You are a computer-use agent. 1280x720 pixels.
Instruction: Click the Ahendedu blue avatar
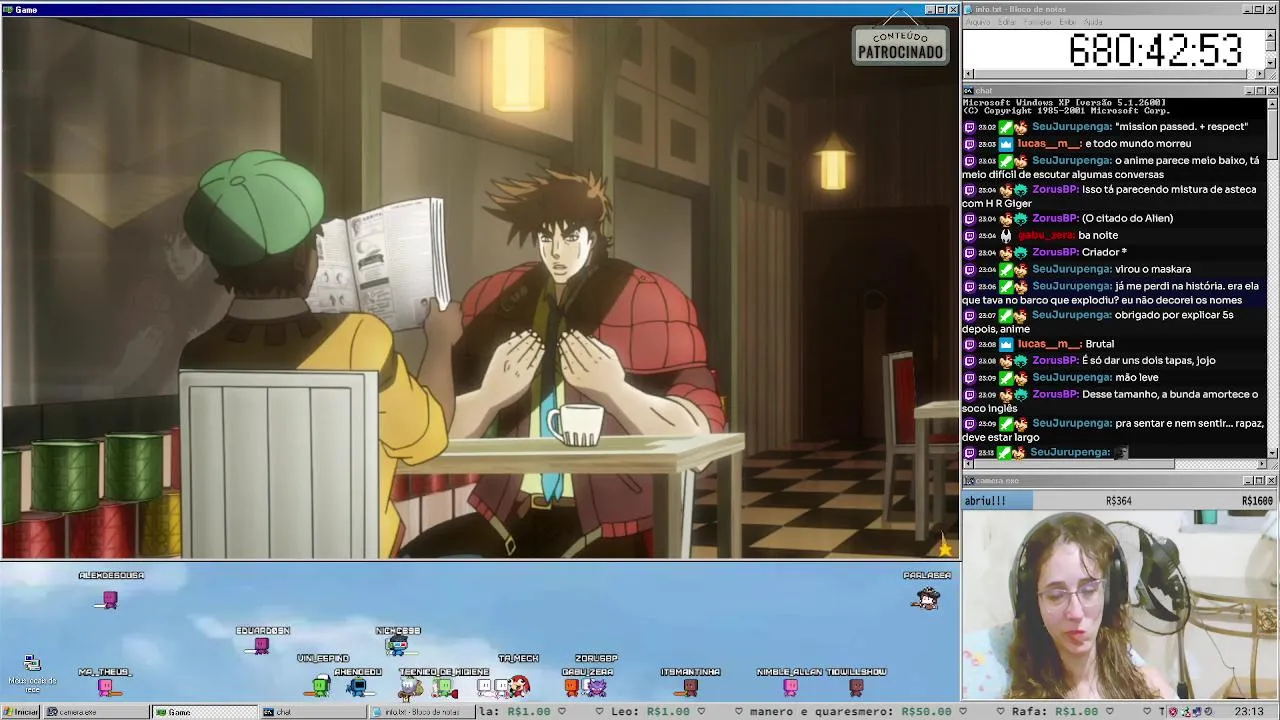point(357,687)
